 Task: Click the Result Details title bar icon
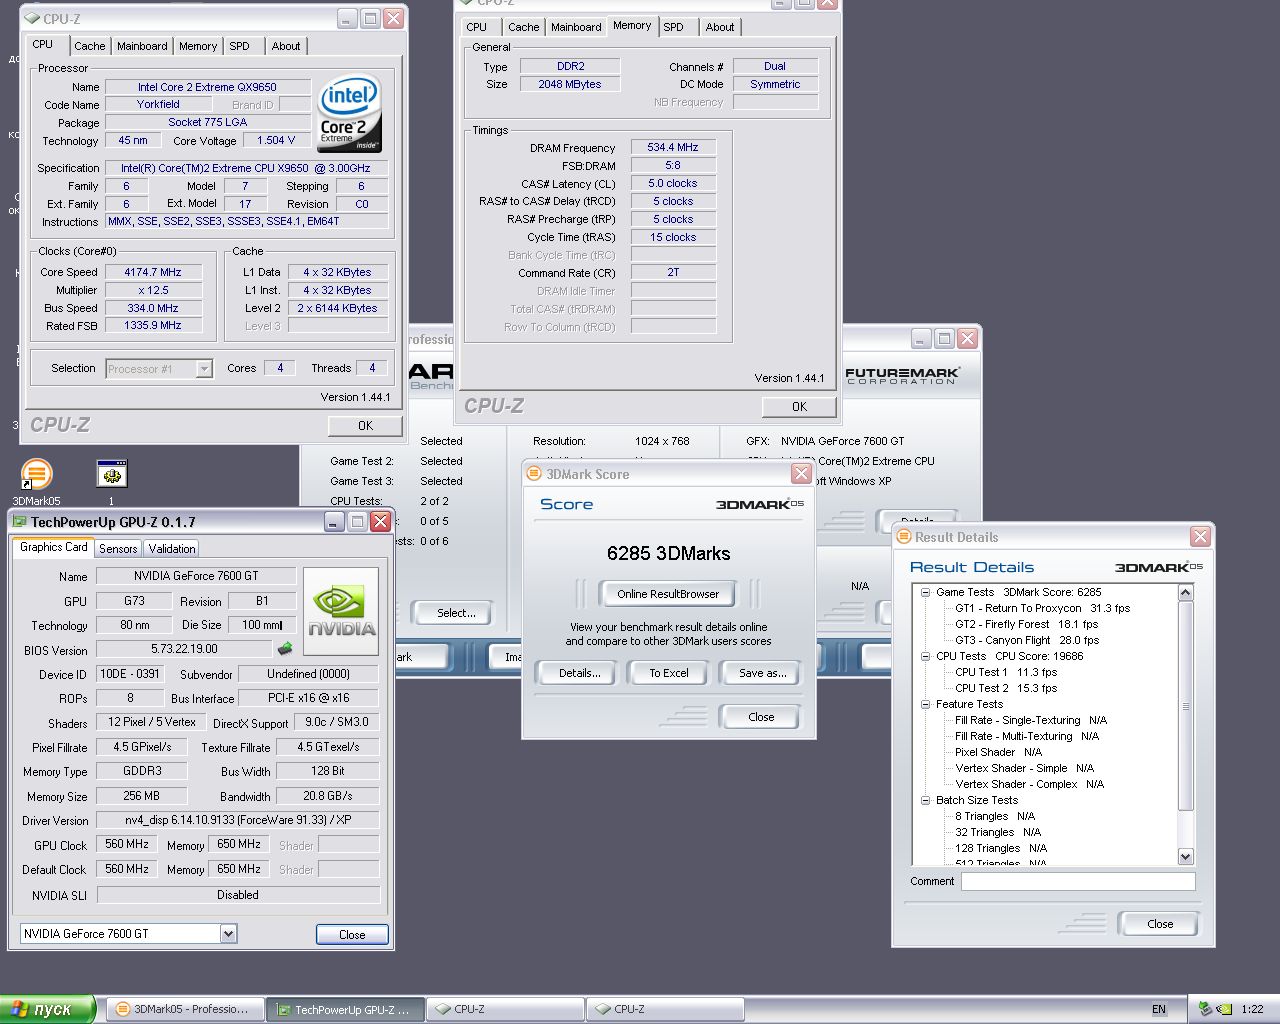pyautogui.click(x=903, y=537)
